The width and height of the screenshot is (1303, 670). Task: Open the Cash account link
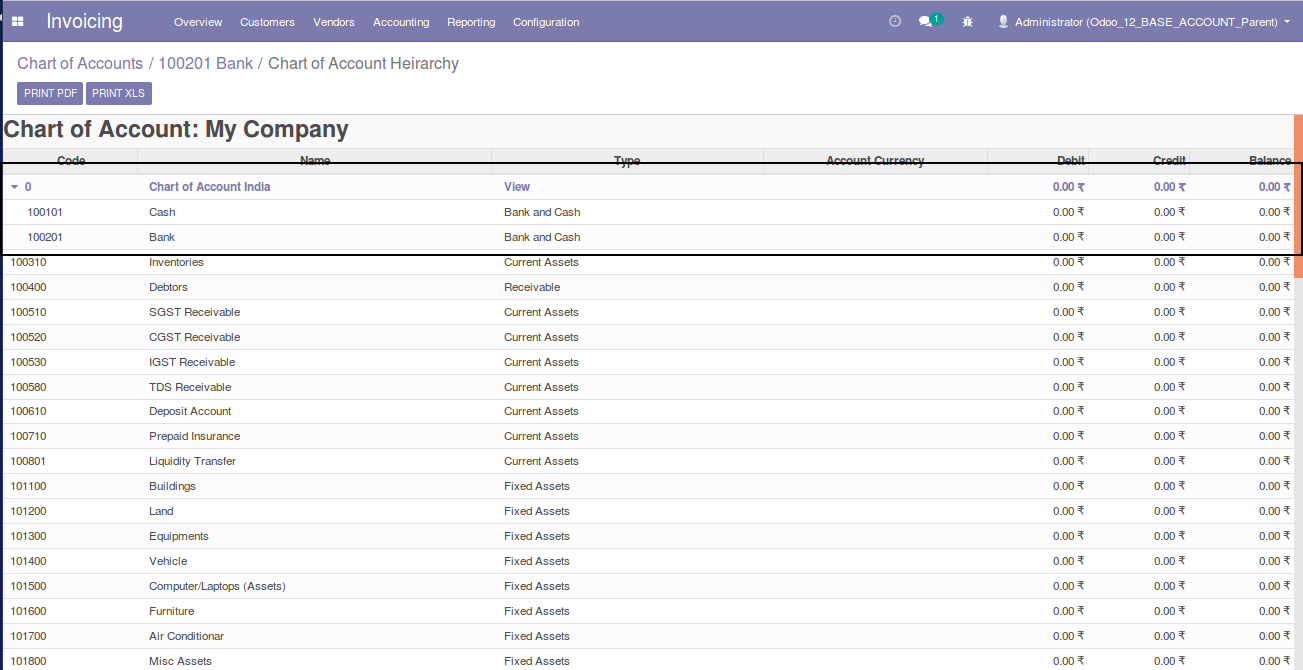(x=161, y=212)
